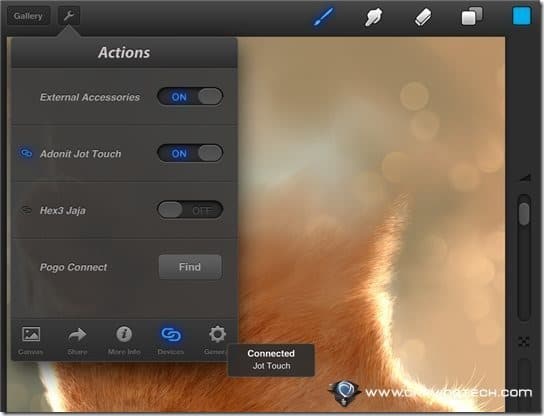
Task: Switch to the Share tab
Action: tap(77, 341)
